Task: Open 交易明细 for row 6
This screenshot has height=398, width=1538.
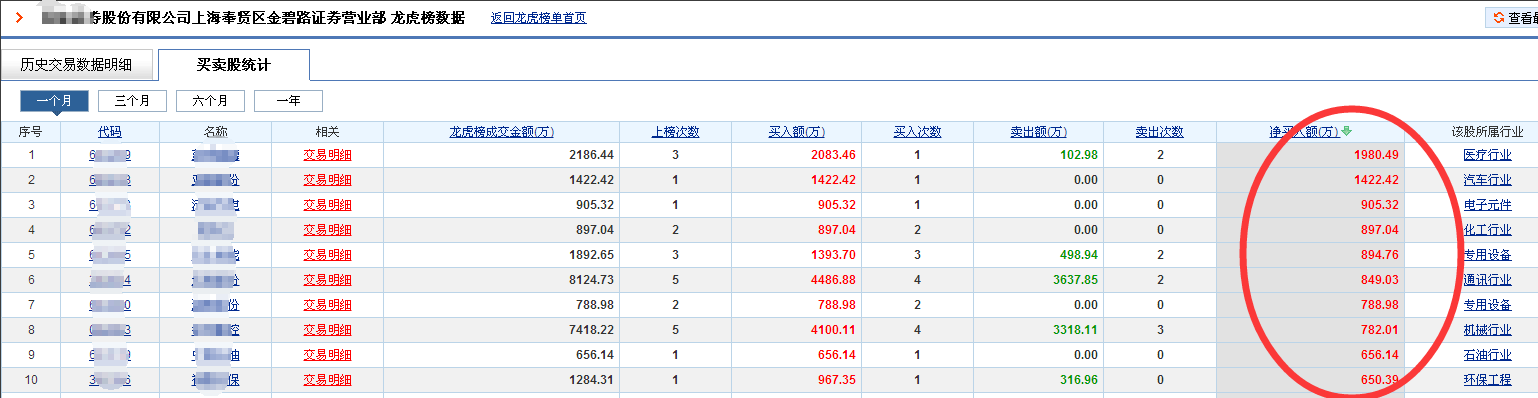Action: 328,280
